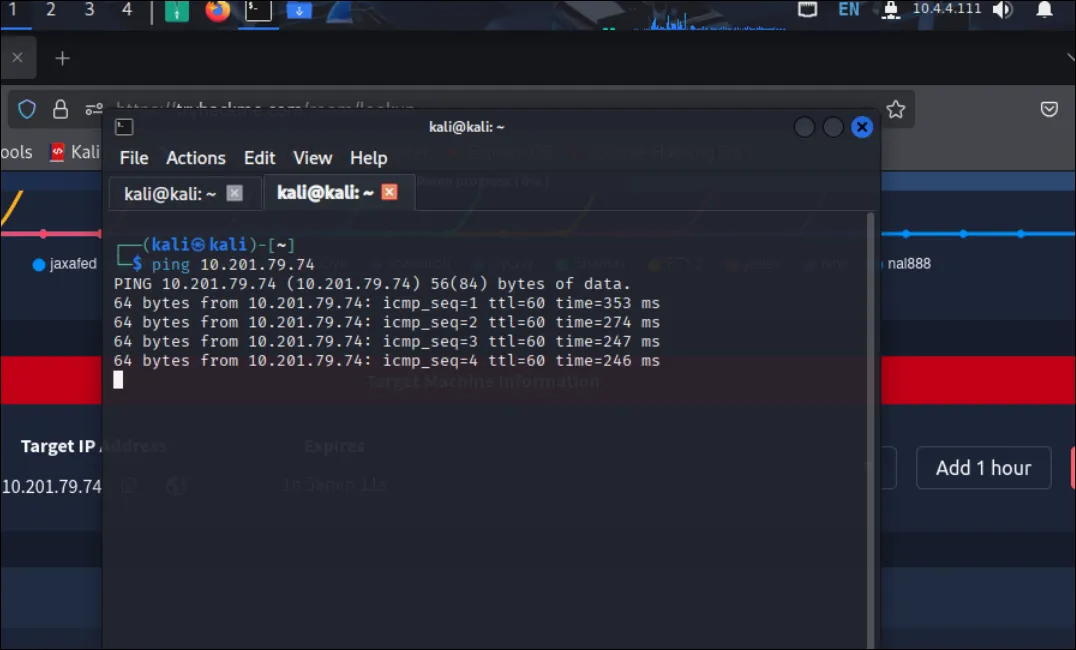The width and height of the screenshot is (1076, 650).
Task: Click the terminal vertical scrollbar
Action: click(871, 430)
